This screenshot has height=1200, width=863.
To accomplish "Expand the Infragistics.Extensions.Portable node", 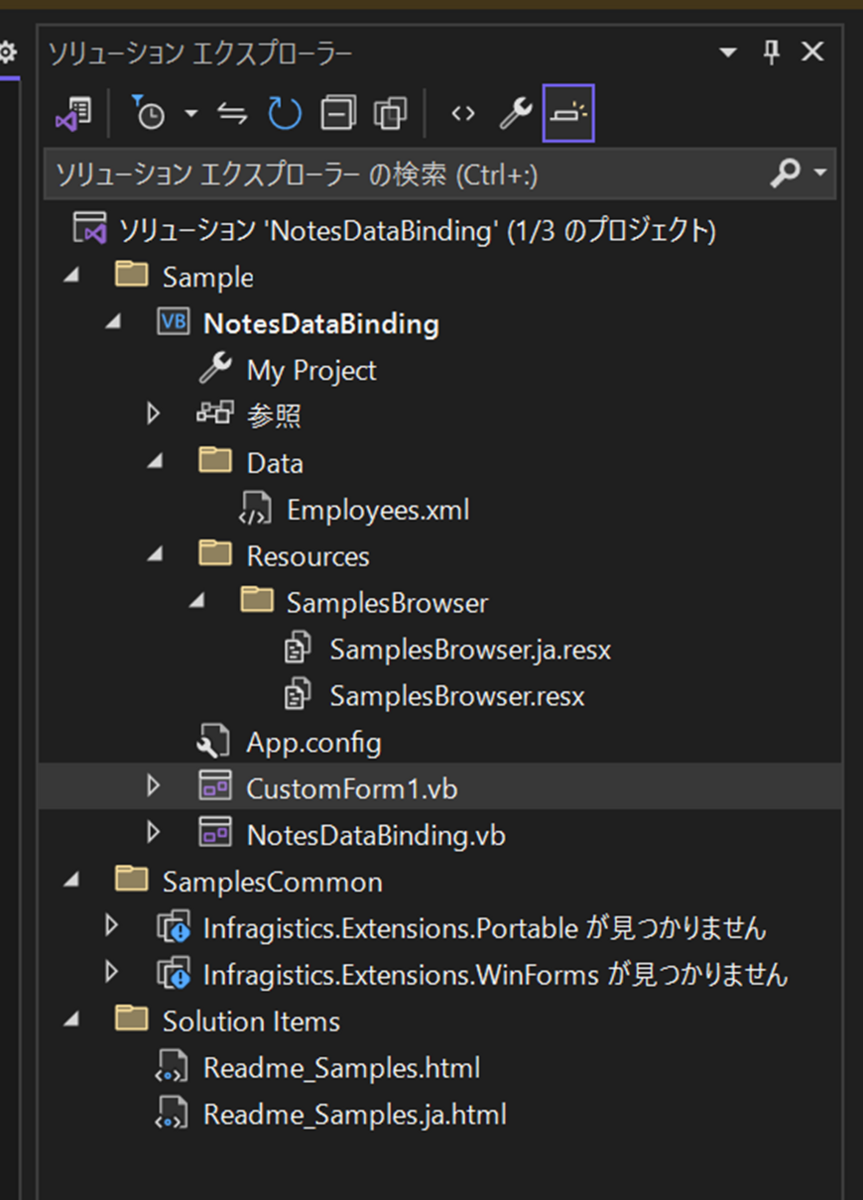I will click(x=112, y=926).
